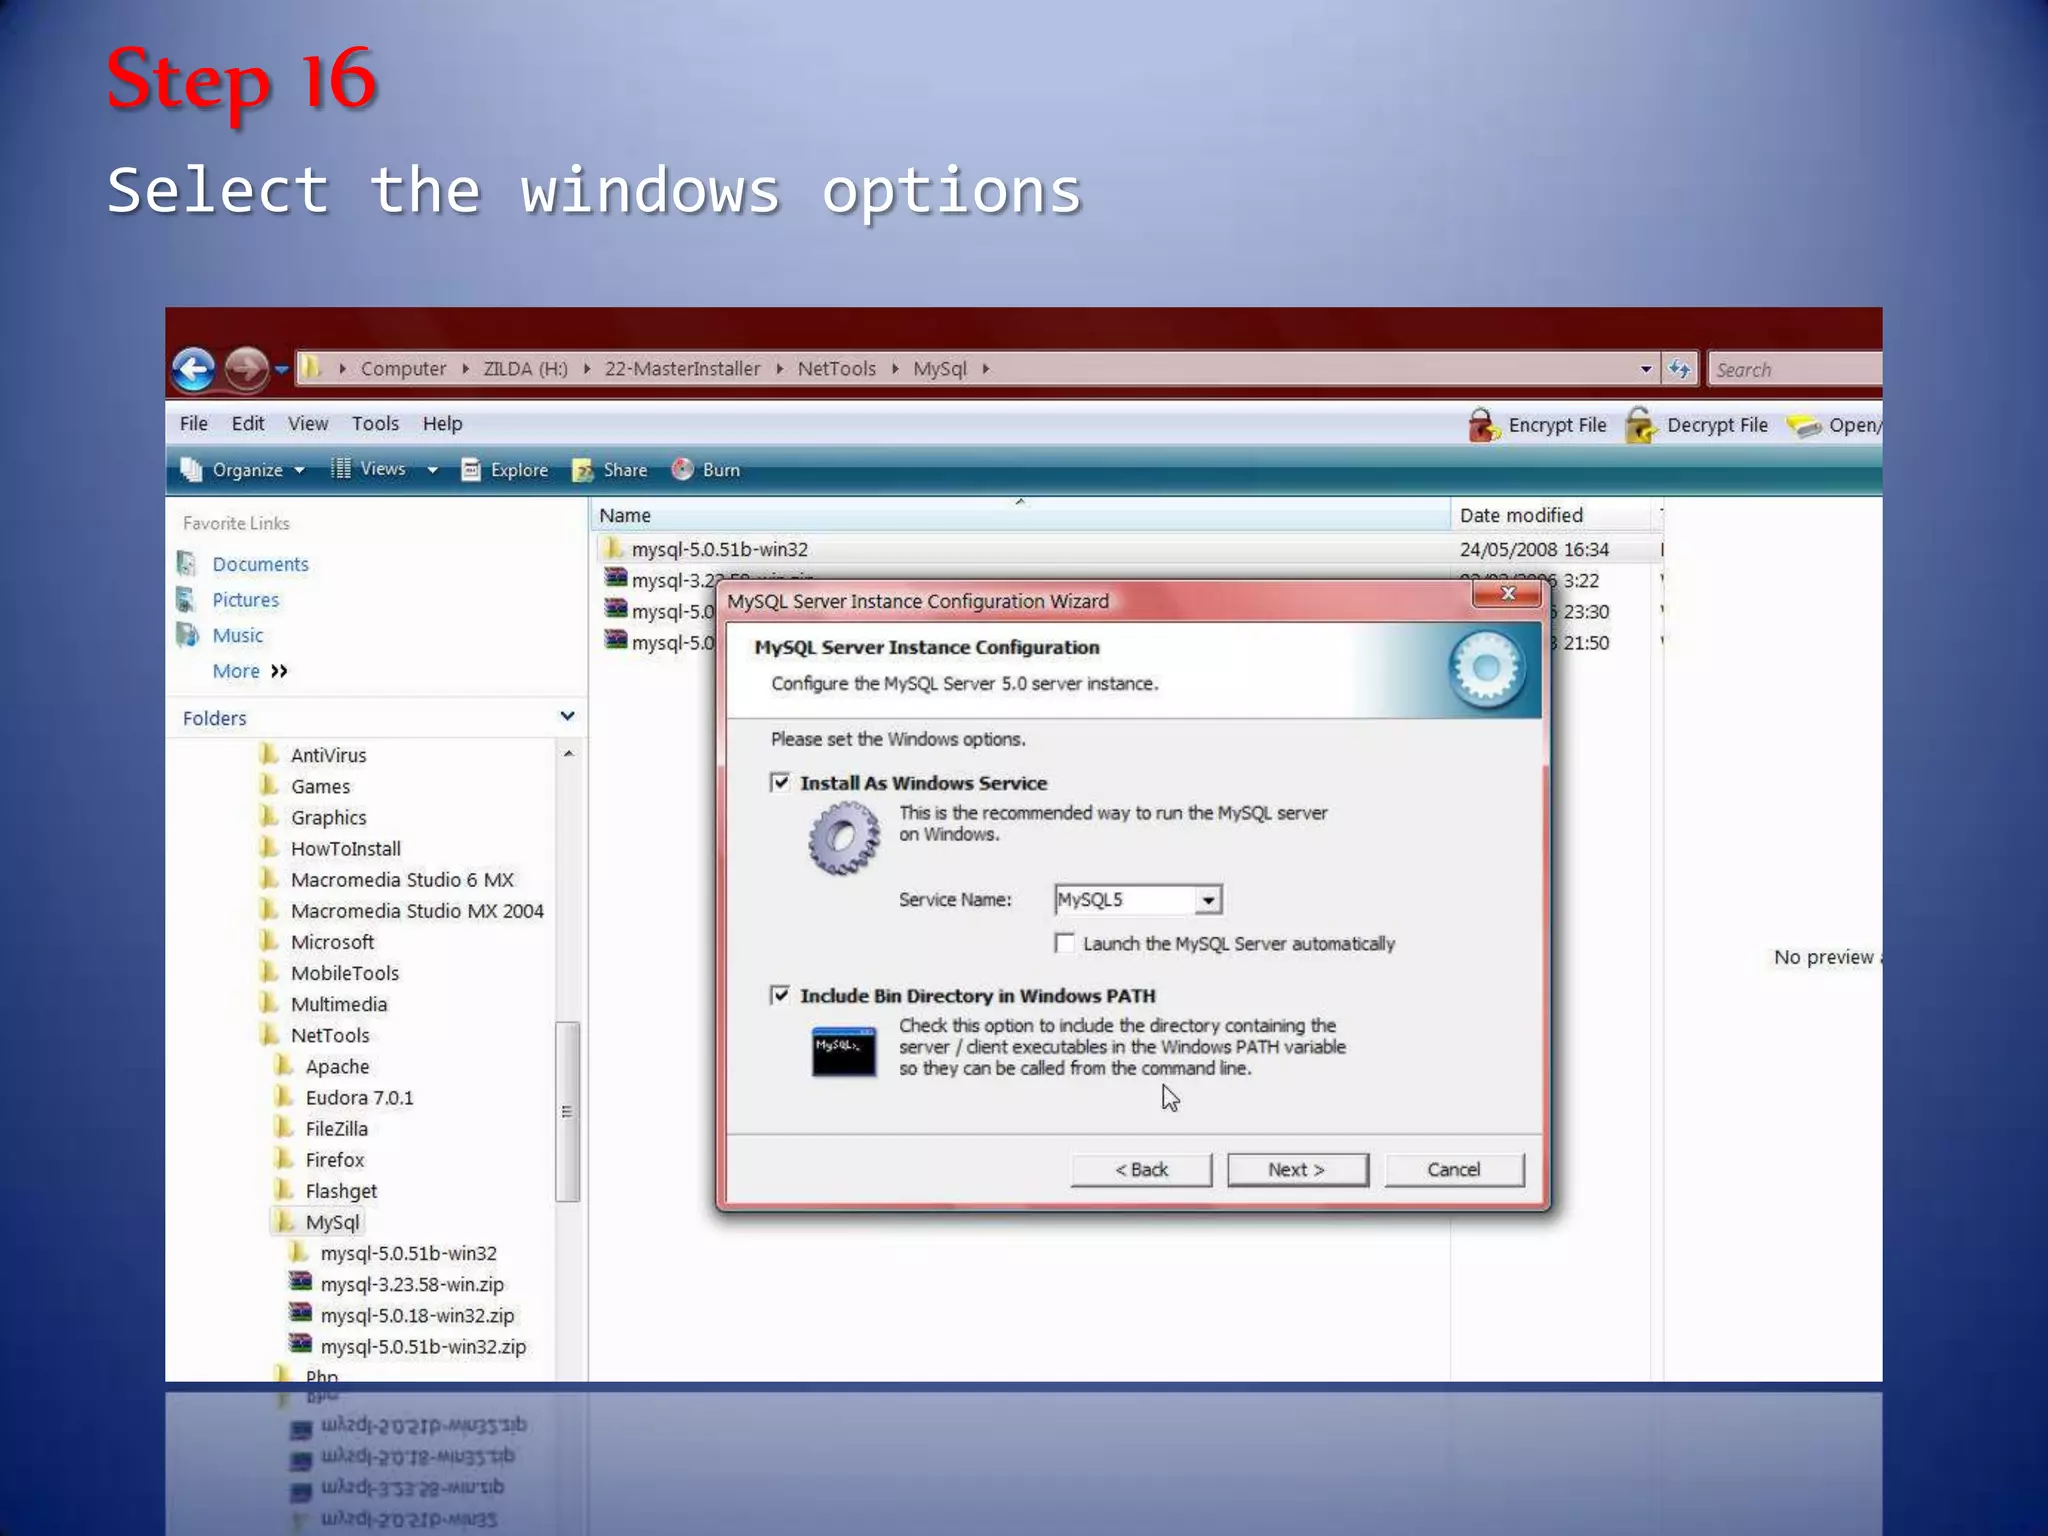Open the Music favorite link
The image size is (2048, 1536).
click(x=237, y=635)
